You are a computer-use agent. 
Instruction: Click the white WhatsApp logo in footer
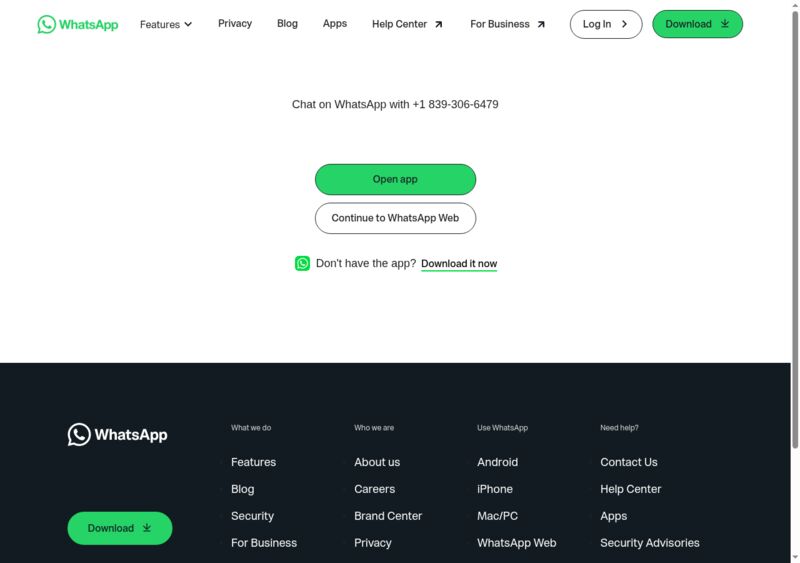click(118, 434)
